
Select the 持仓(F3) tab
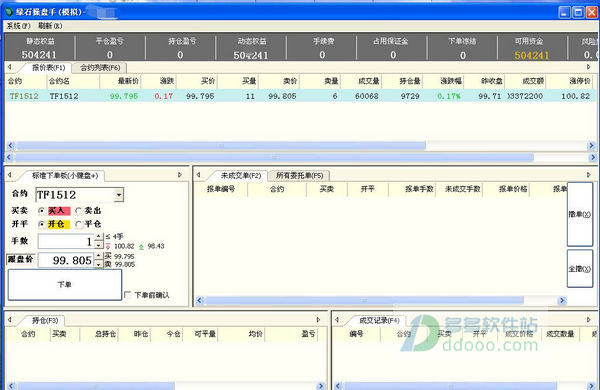tap(45, 320)
